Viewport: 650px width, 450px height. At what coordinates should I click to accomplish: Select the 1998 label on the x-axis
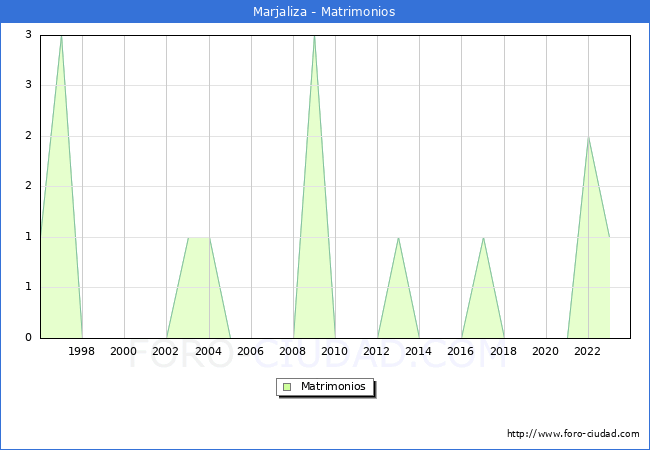coord(82,351)
